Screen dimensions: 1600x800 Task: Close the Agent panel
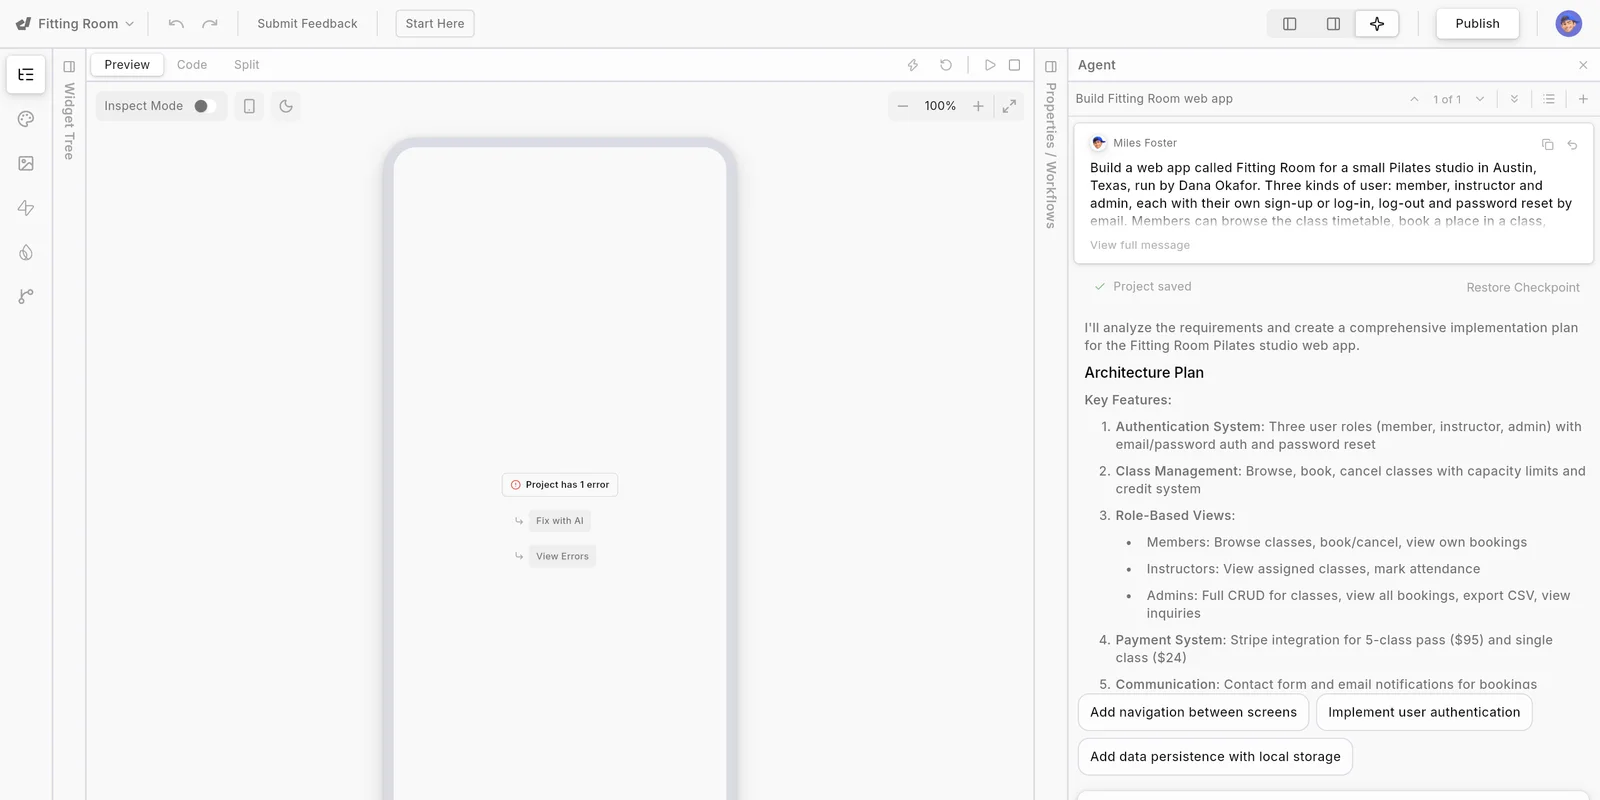point(1583,65)
